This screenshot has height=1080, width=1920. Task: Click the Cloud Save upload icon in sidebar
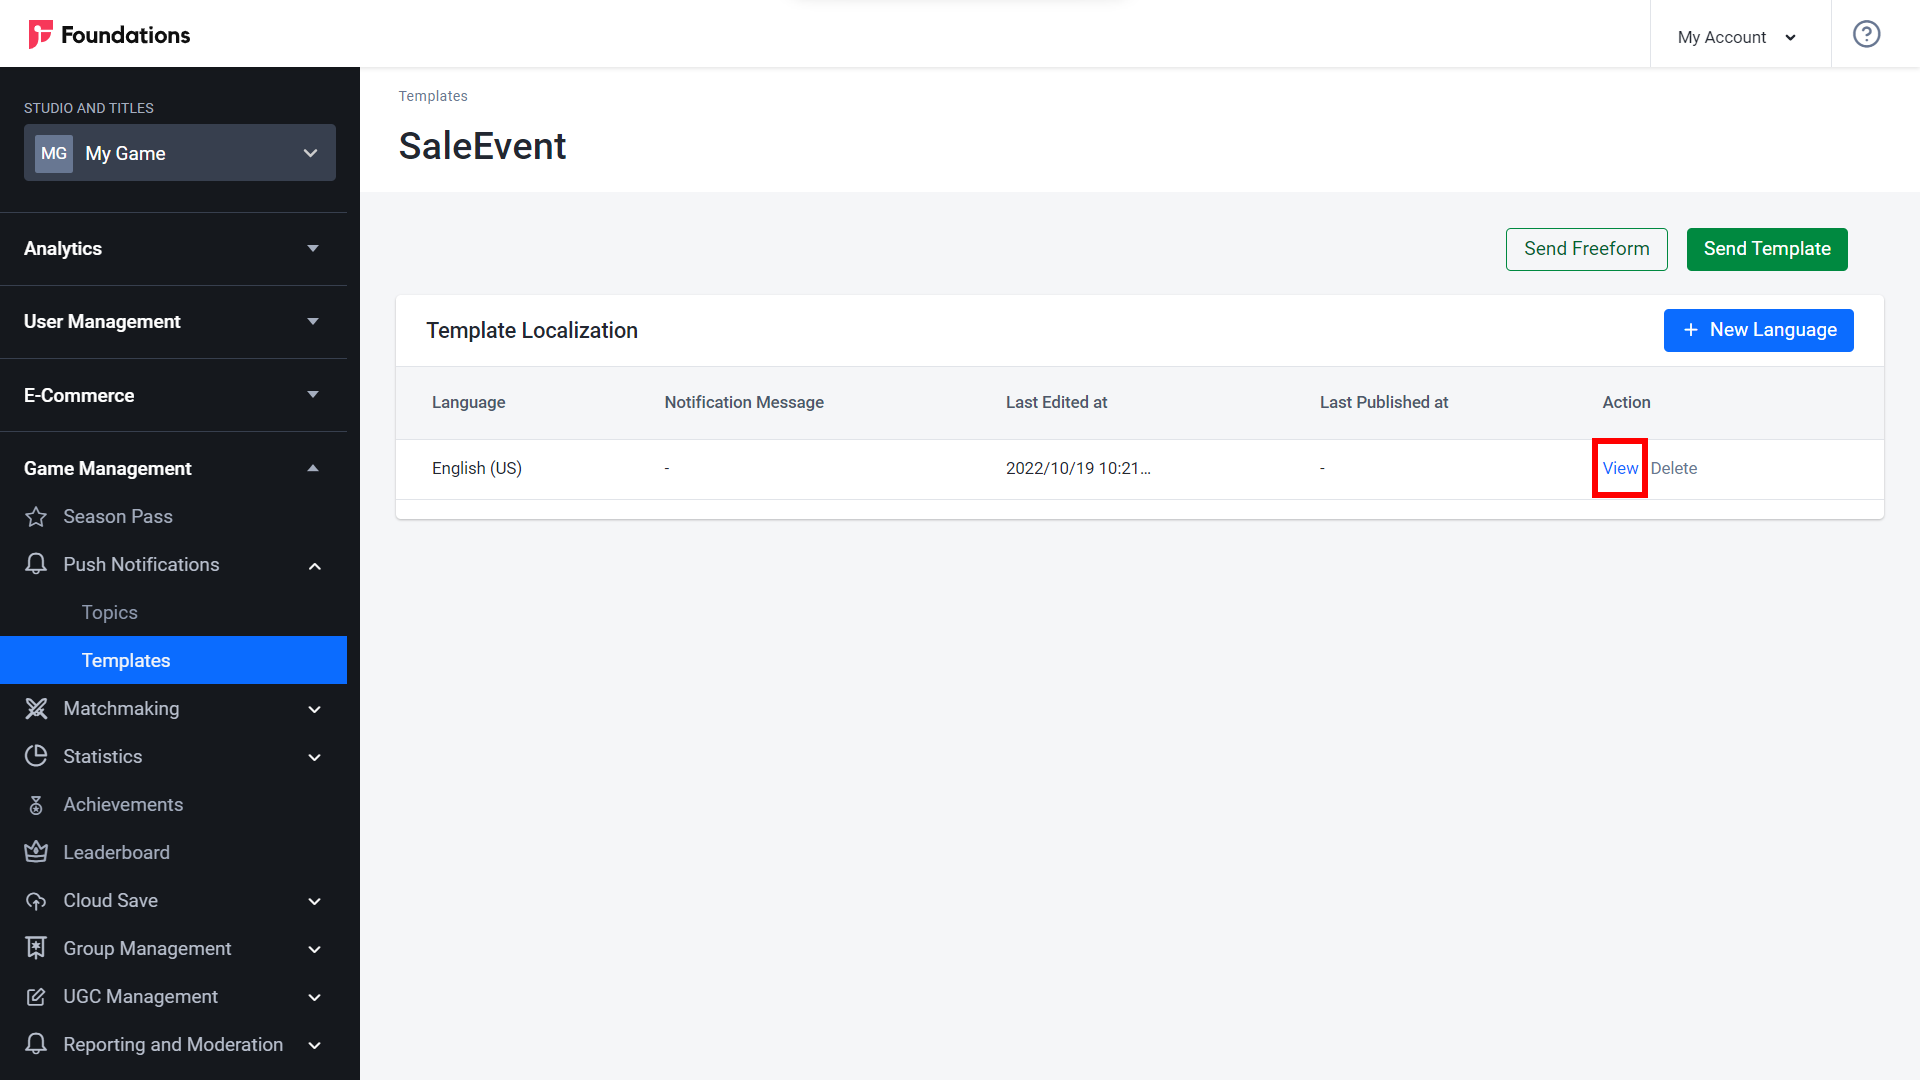coord(37,901)
